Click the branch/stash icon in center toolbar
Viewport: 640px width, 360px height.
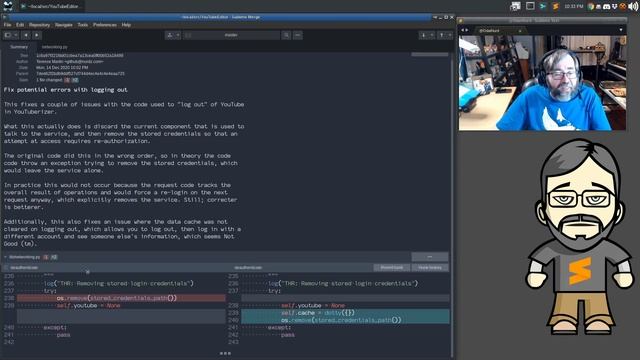(x=170, y=36)
